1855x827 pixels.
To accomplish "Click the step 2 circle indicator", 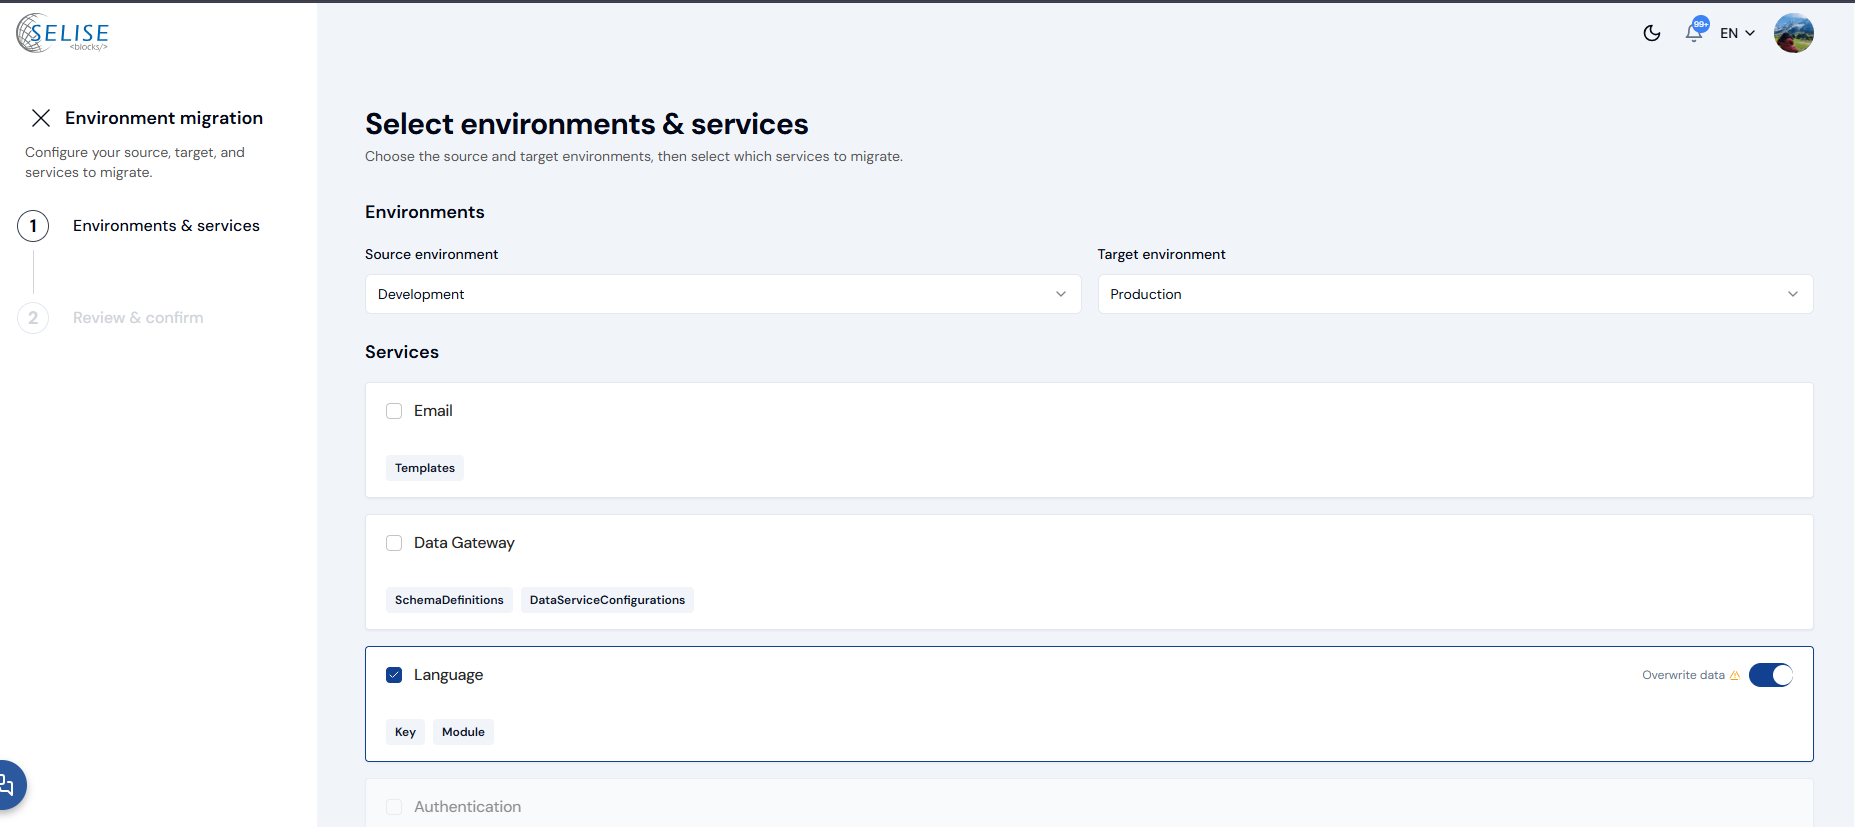I will [x=33, y=318].
